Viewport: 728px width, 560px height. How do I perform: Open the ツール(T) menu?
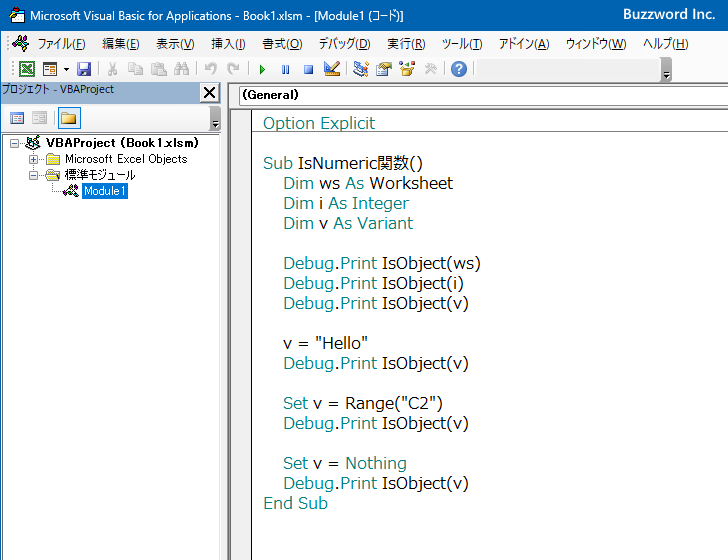pos(462,44)
